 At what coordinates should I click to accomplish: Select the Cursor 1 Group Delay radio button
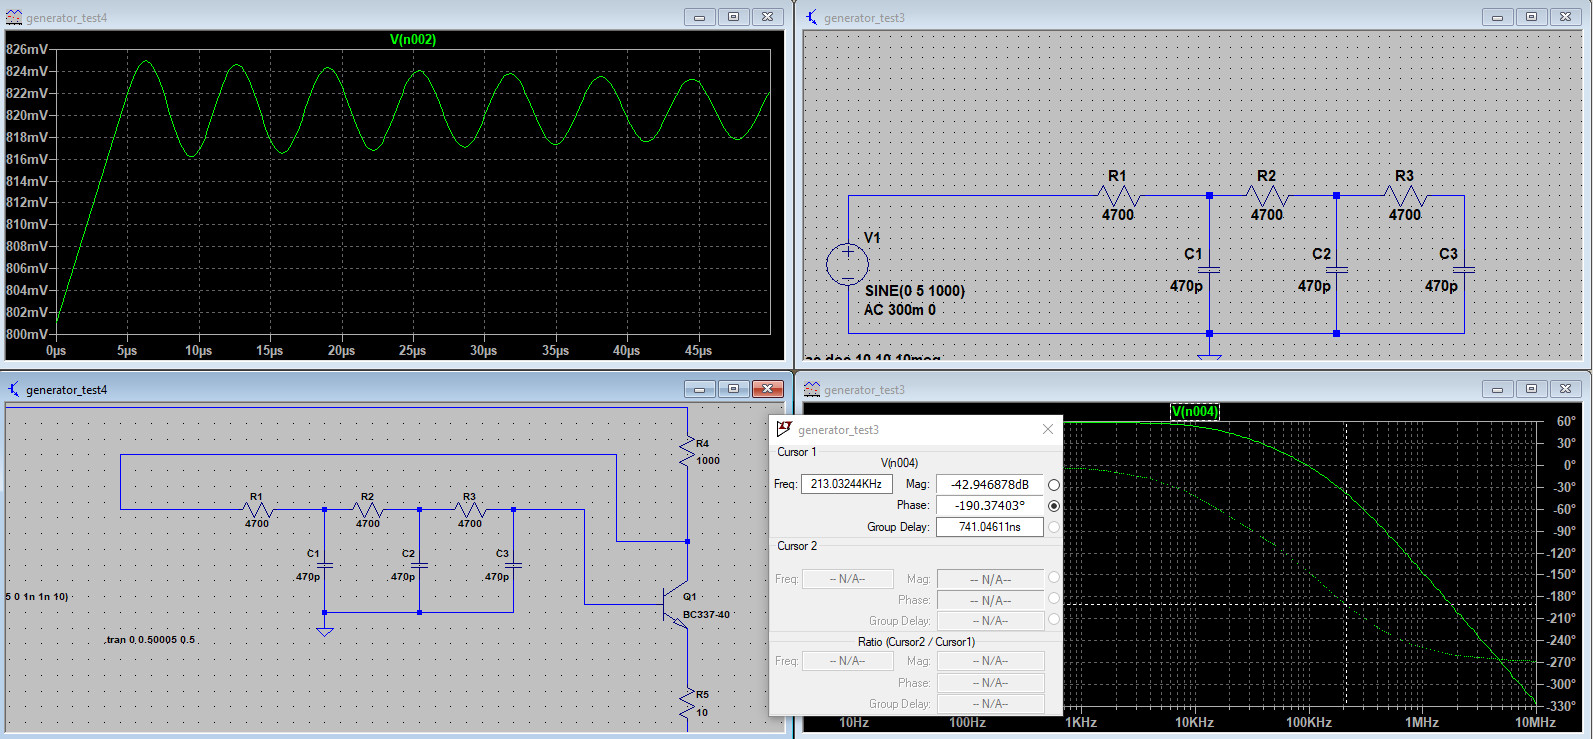(x=1054, y=527)
